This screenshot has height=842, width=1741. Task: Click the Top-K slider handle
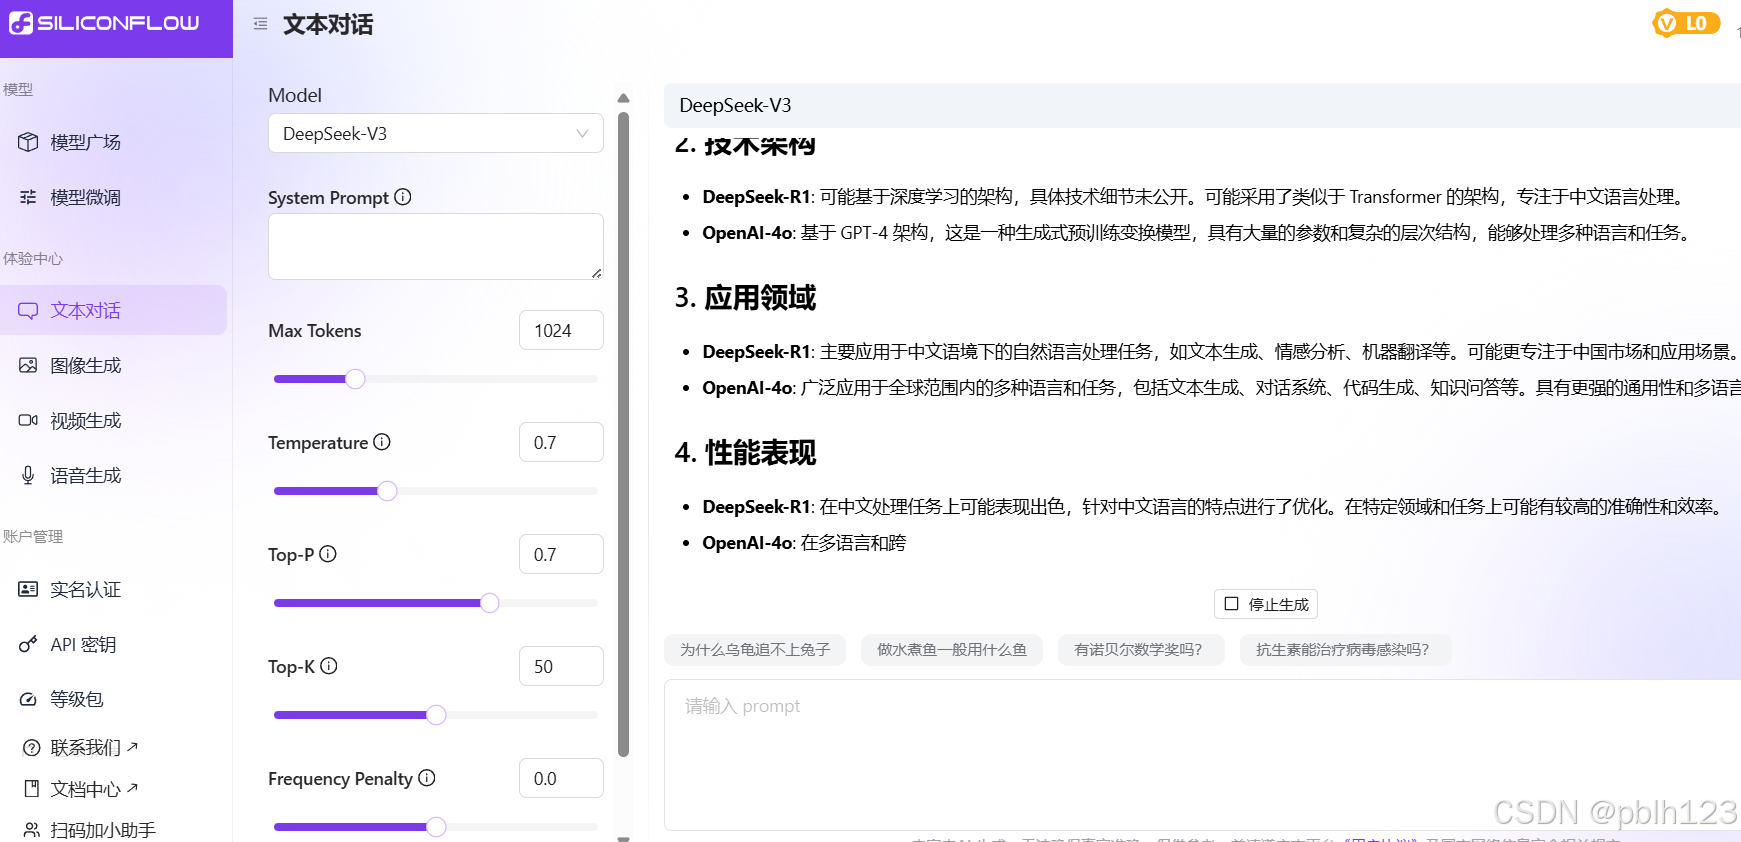436,715
